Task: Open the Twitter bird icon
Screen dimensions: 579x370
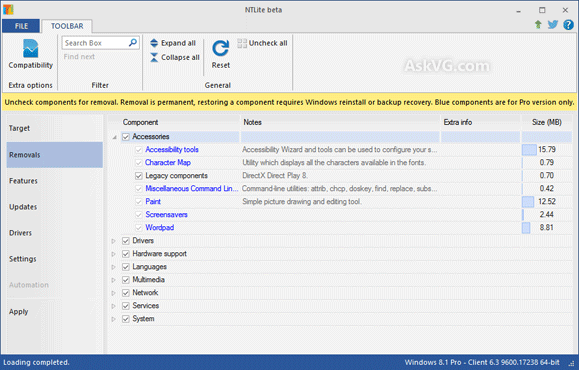Action: [x=552, y=25]
